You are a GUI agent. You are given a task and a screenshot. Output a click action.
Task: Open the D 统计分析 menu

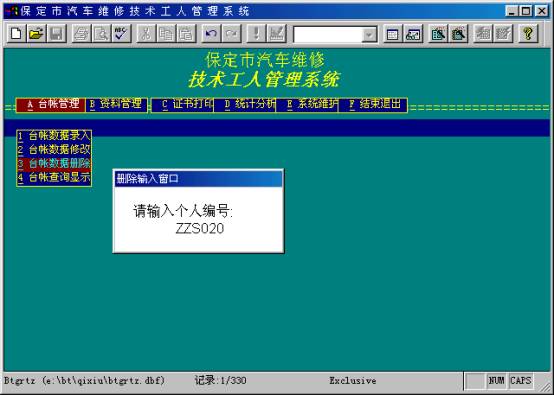point(245,105)
